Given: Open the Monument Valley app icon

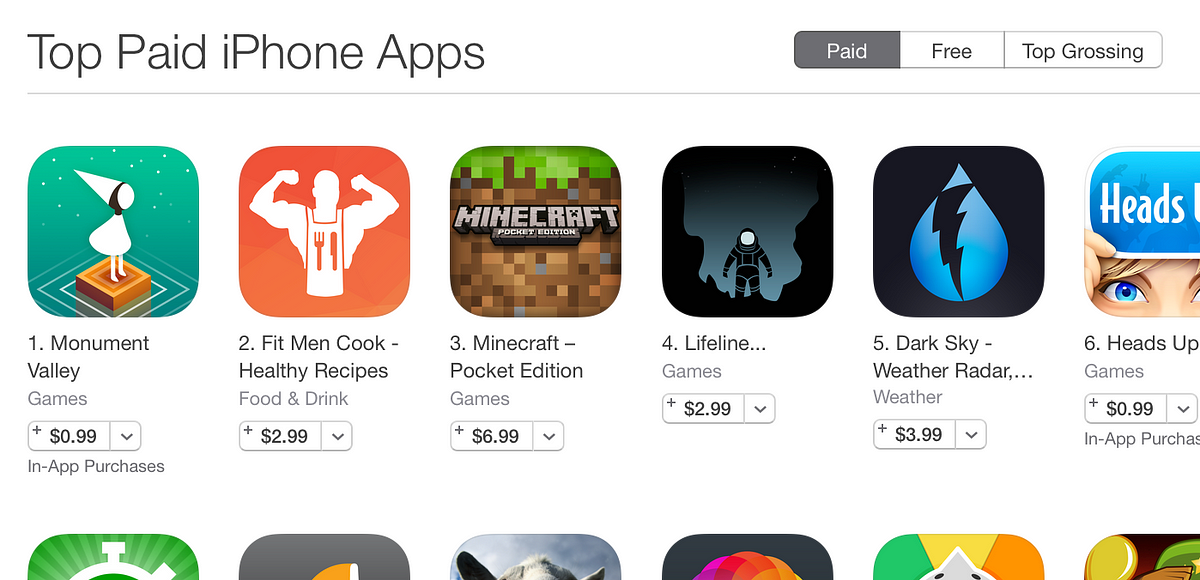Looking at the screenshot, I should (113, 231).
